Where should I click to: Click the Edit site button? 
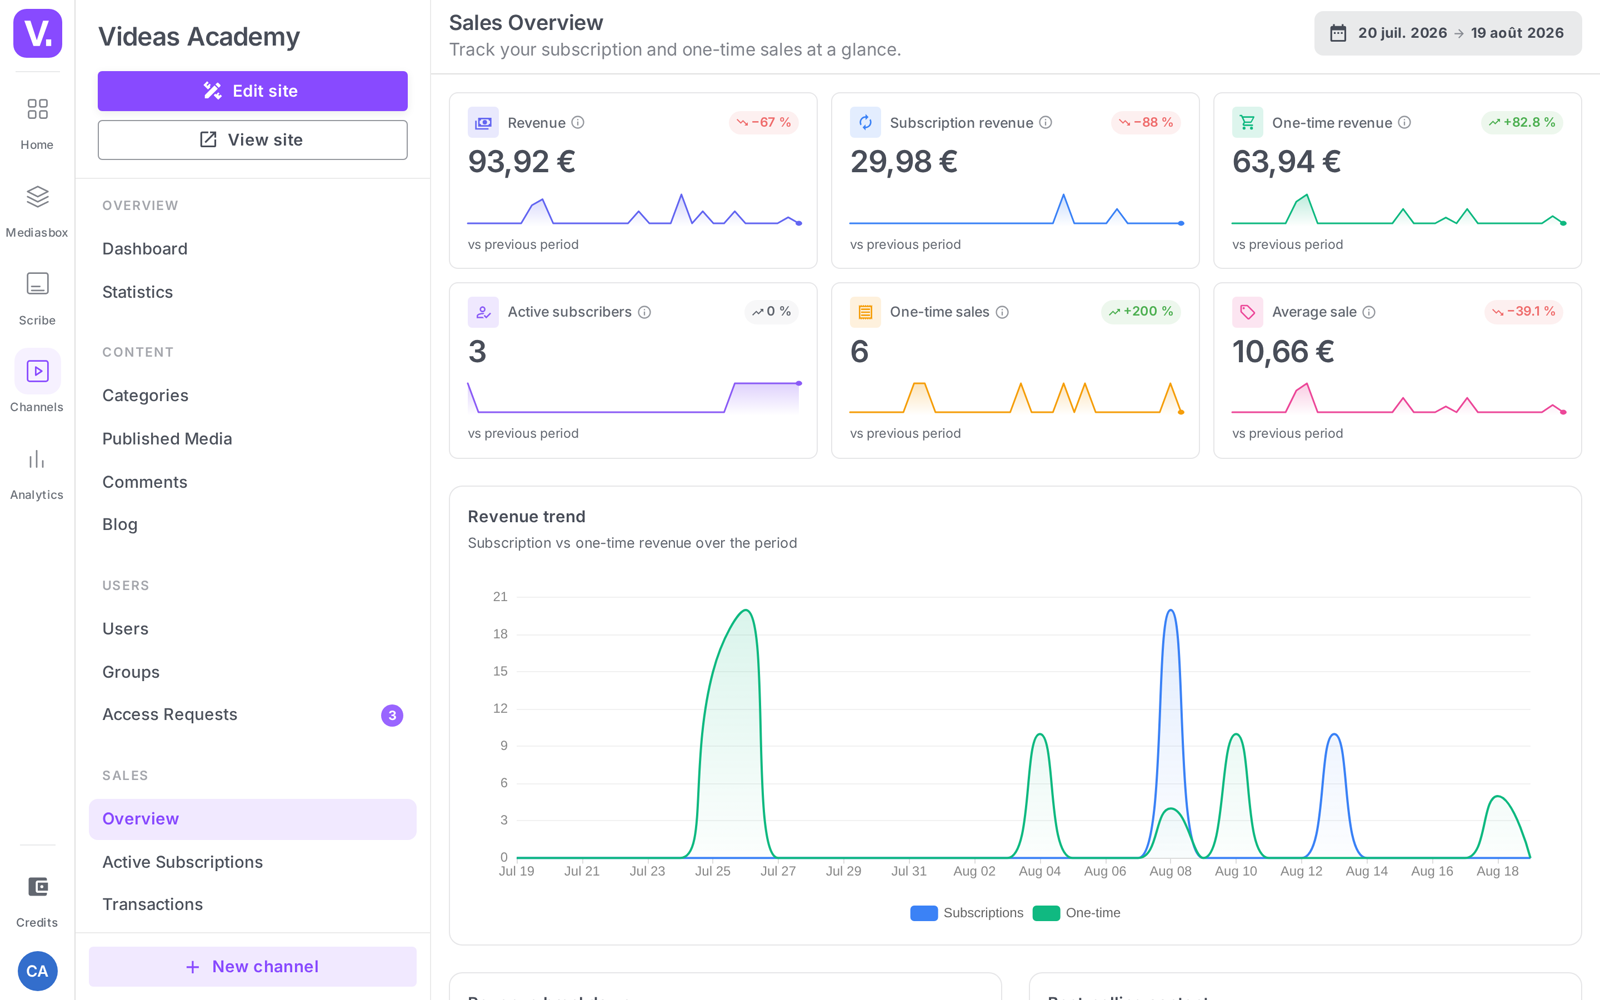click(x=252, y=91)
